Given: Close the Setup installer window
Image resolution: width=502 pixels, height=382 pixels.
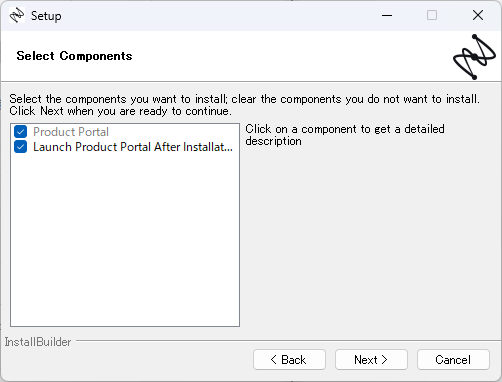Looking at the screenshot, I should 478,15.
